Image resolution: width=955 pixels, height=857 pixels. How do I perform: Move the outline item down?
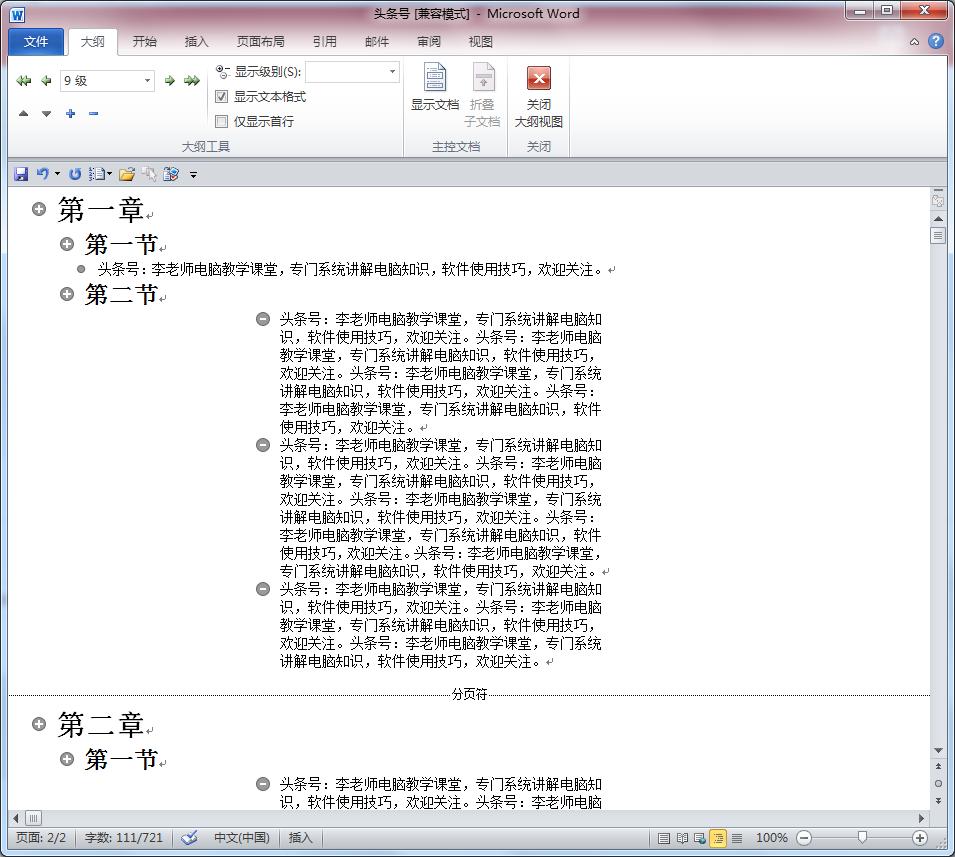pyautogui.click(x=45, y=113)
